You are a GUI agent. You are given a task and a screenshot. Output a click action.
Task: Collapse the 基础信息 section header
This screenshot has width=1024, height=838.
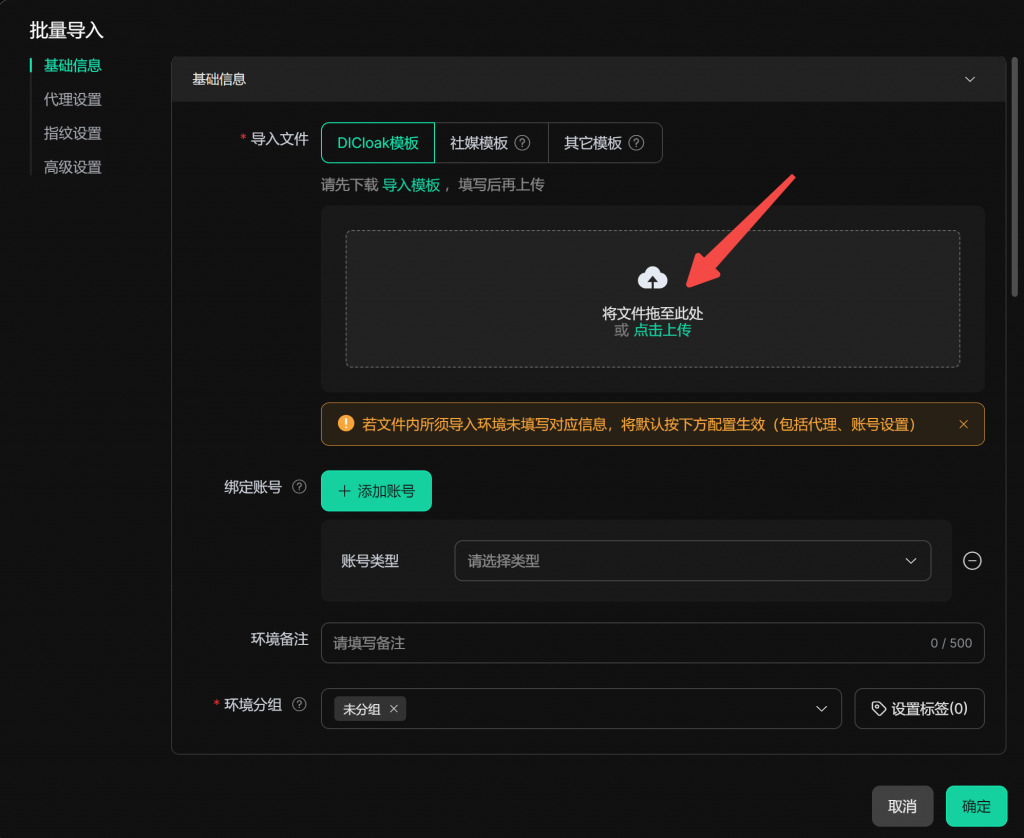[x=968, y=79]
